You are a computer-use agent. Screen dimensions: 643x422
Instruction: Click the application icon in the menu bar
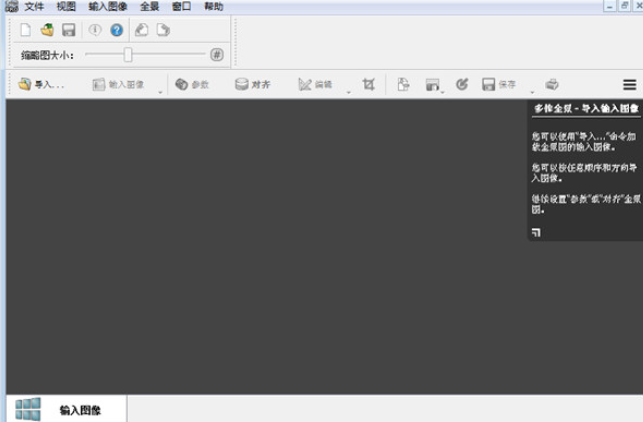pos(11,6)
